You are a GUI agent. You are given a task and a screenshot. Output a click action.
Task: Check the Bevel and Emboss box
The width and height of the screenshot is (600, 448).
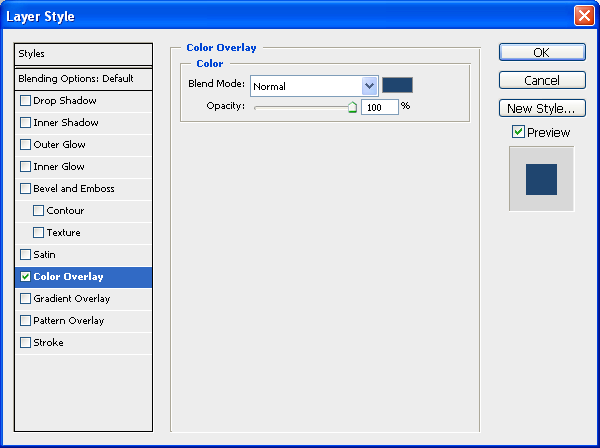[25, 189]
